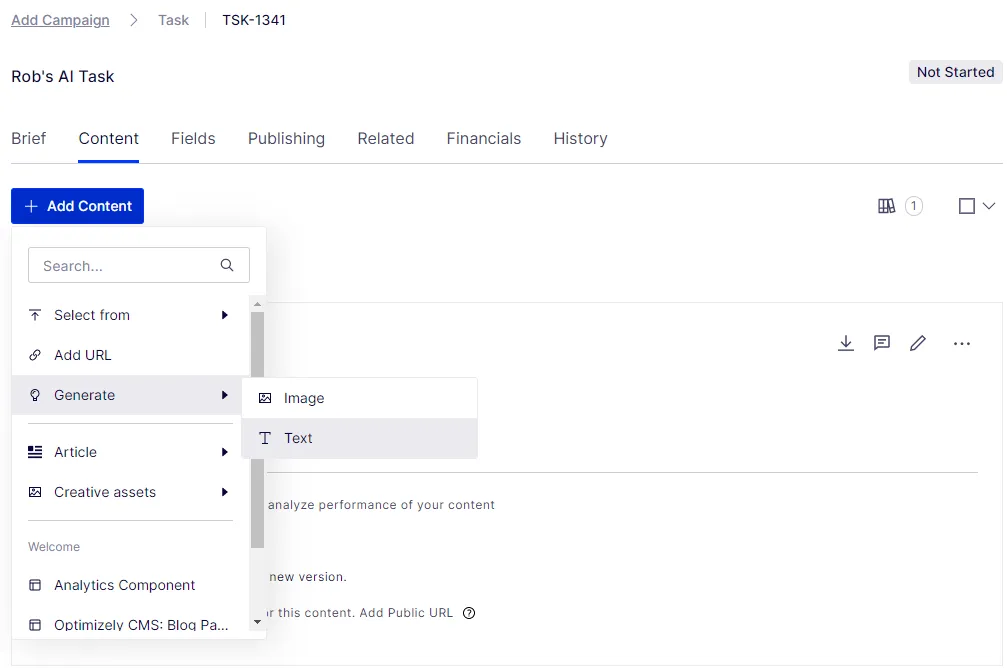Open comments icon on content card
The image size is (1007, 668).
point(882,343)
